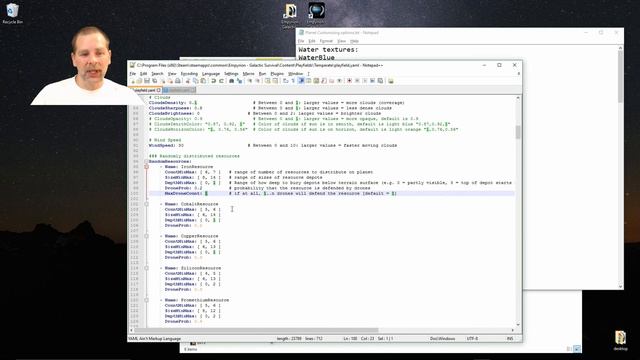The image size is (640, 360).
Task: Open Notepad++ File menu
Action: [133, 74]
